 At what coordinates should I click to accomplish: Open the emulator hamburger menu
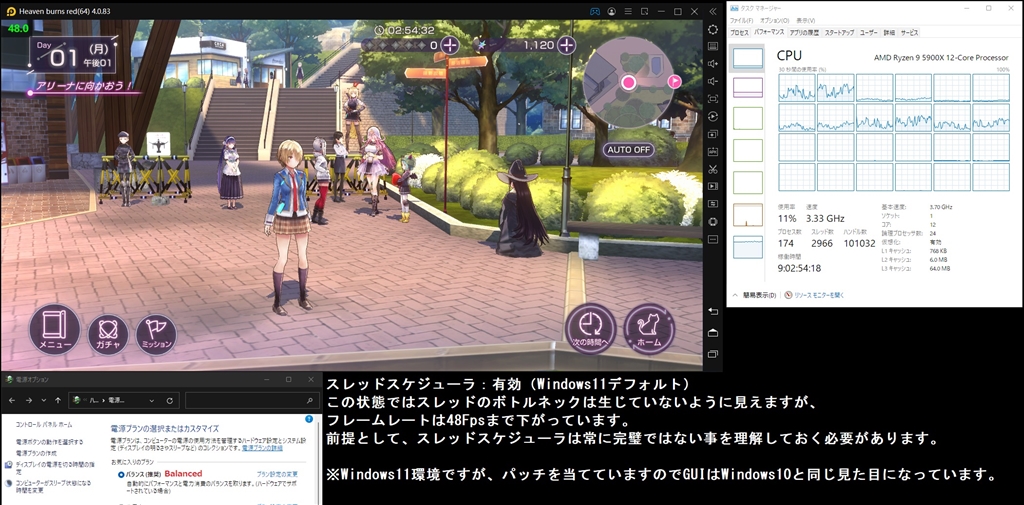pyautogui.click(x=628, y=11)
